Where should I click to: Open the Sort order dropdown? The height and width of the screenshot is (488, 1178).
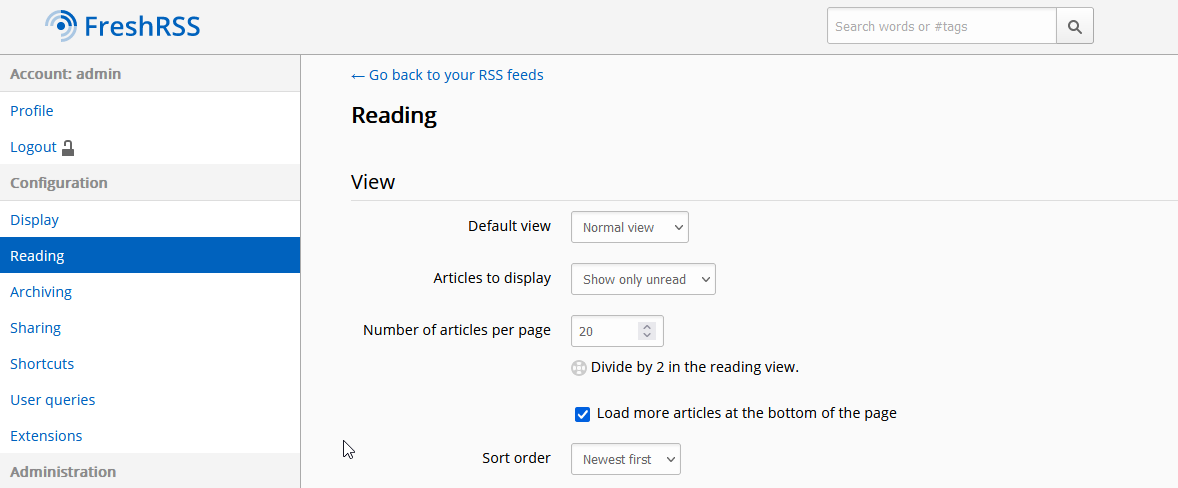(x=625, y=460)
